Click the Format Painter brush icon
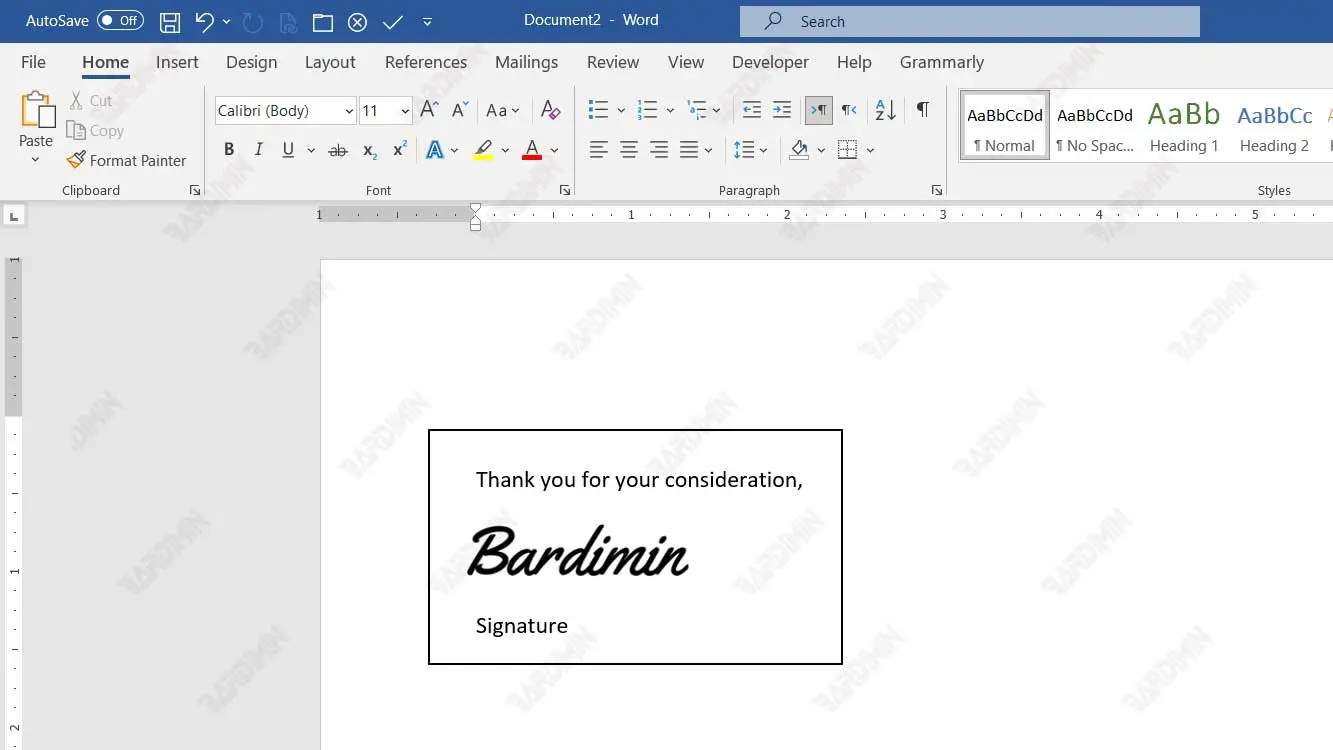Viewport: 1333px width, 750px height. (76, 160)
